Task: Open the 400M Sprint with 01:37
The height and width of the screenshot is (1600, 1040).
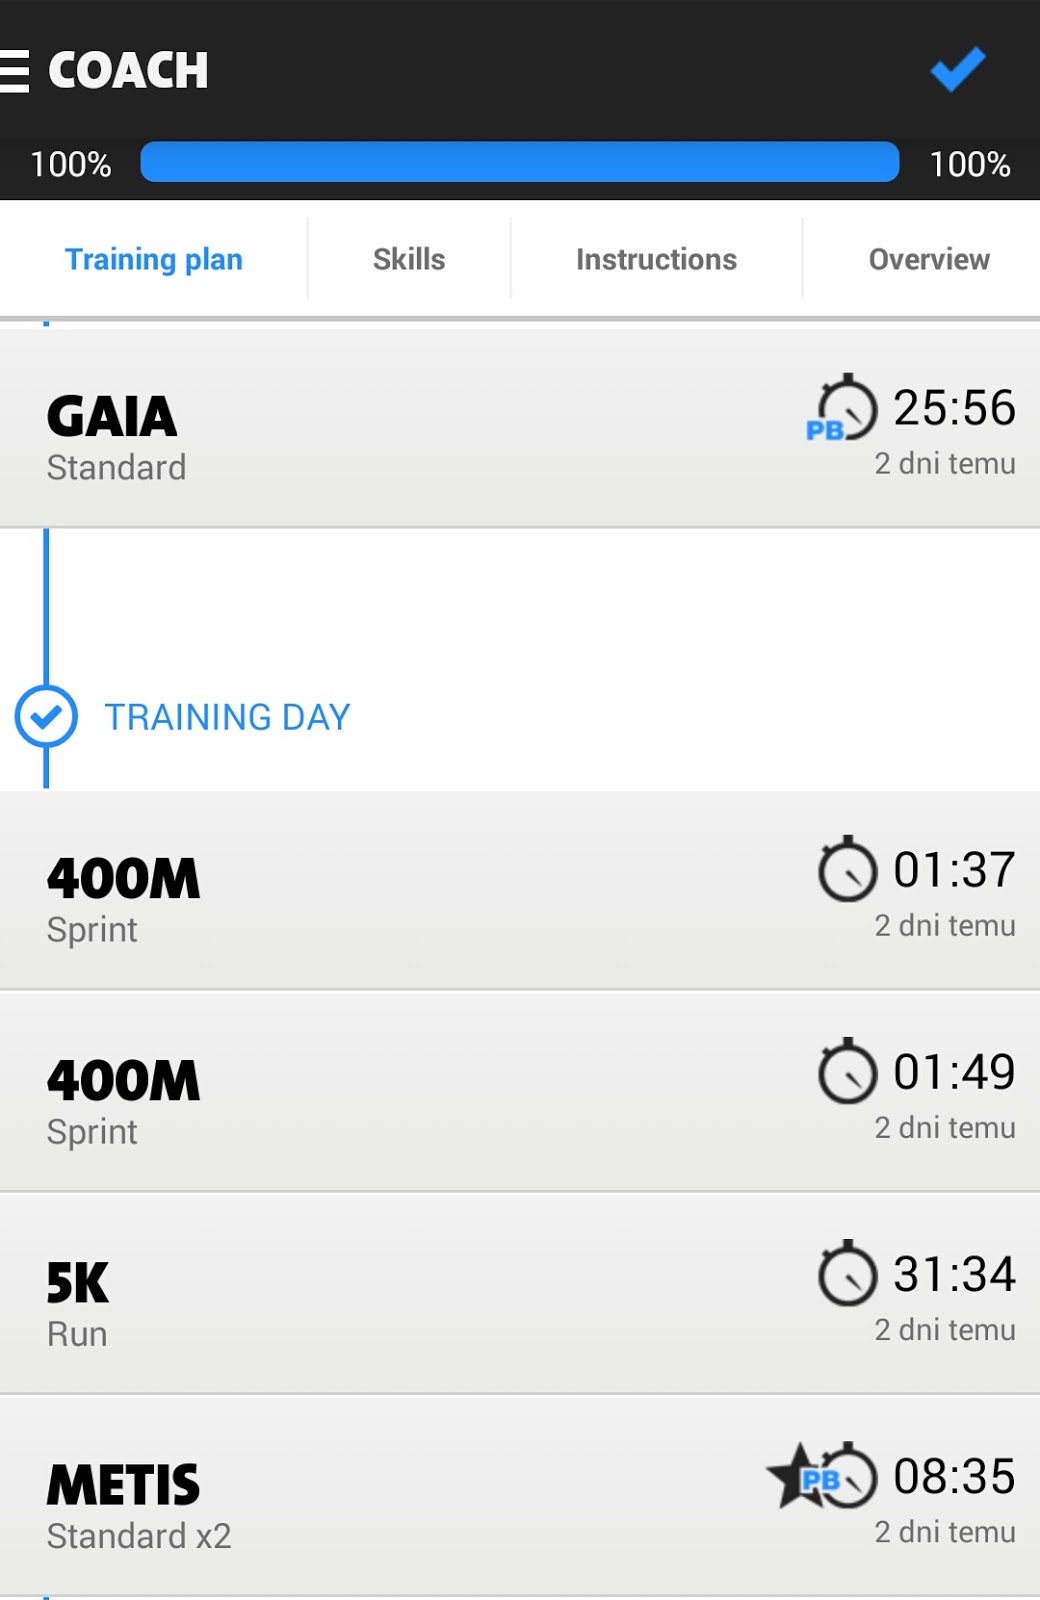Action: tap(520, 890)
